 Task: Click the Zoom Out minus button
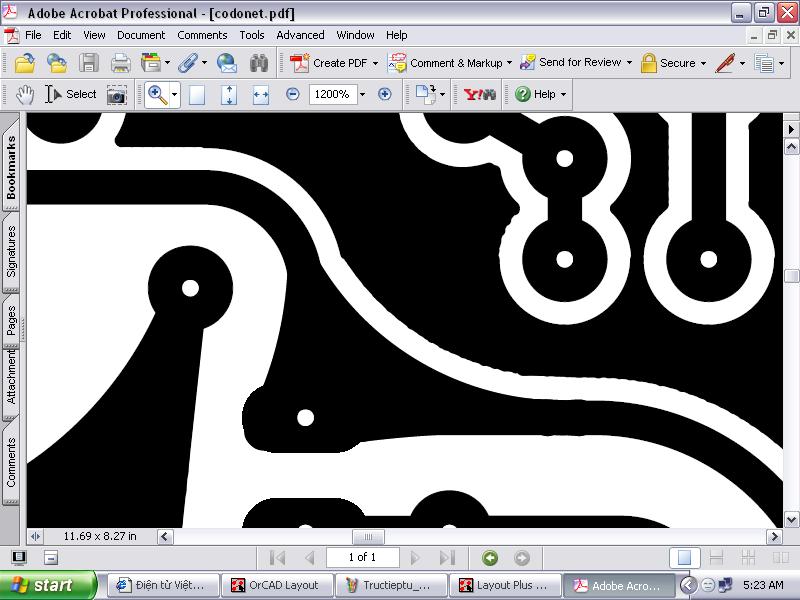(293, 94)
